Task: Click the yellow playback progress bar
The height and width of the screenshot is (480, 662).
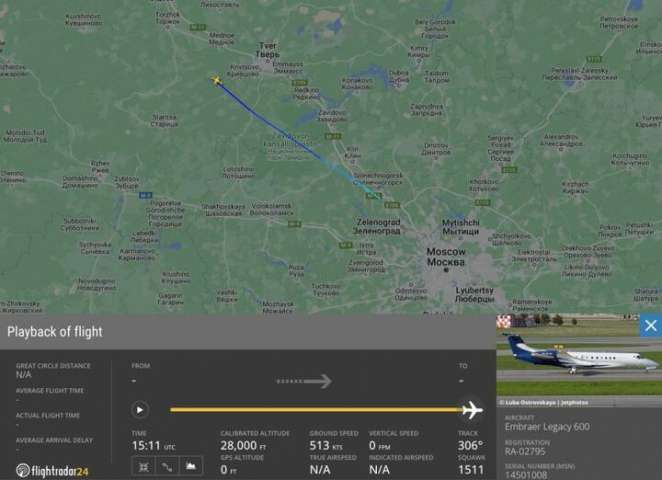Action: coord(316,409)
